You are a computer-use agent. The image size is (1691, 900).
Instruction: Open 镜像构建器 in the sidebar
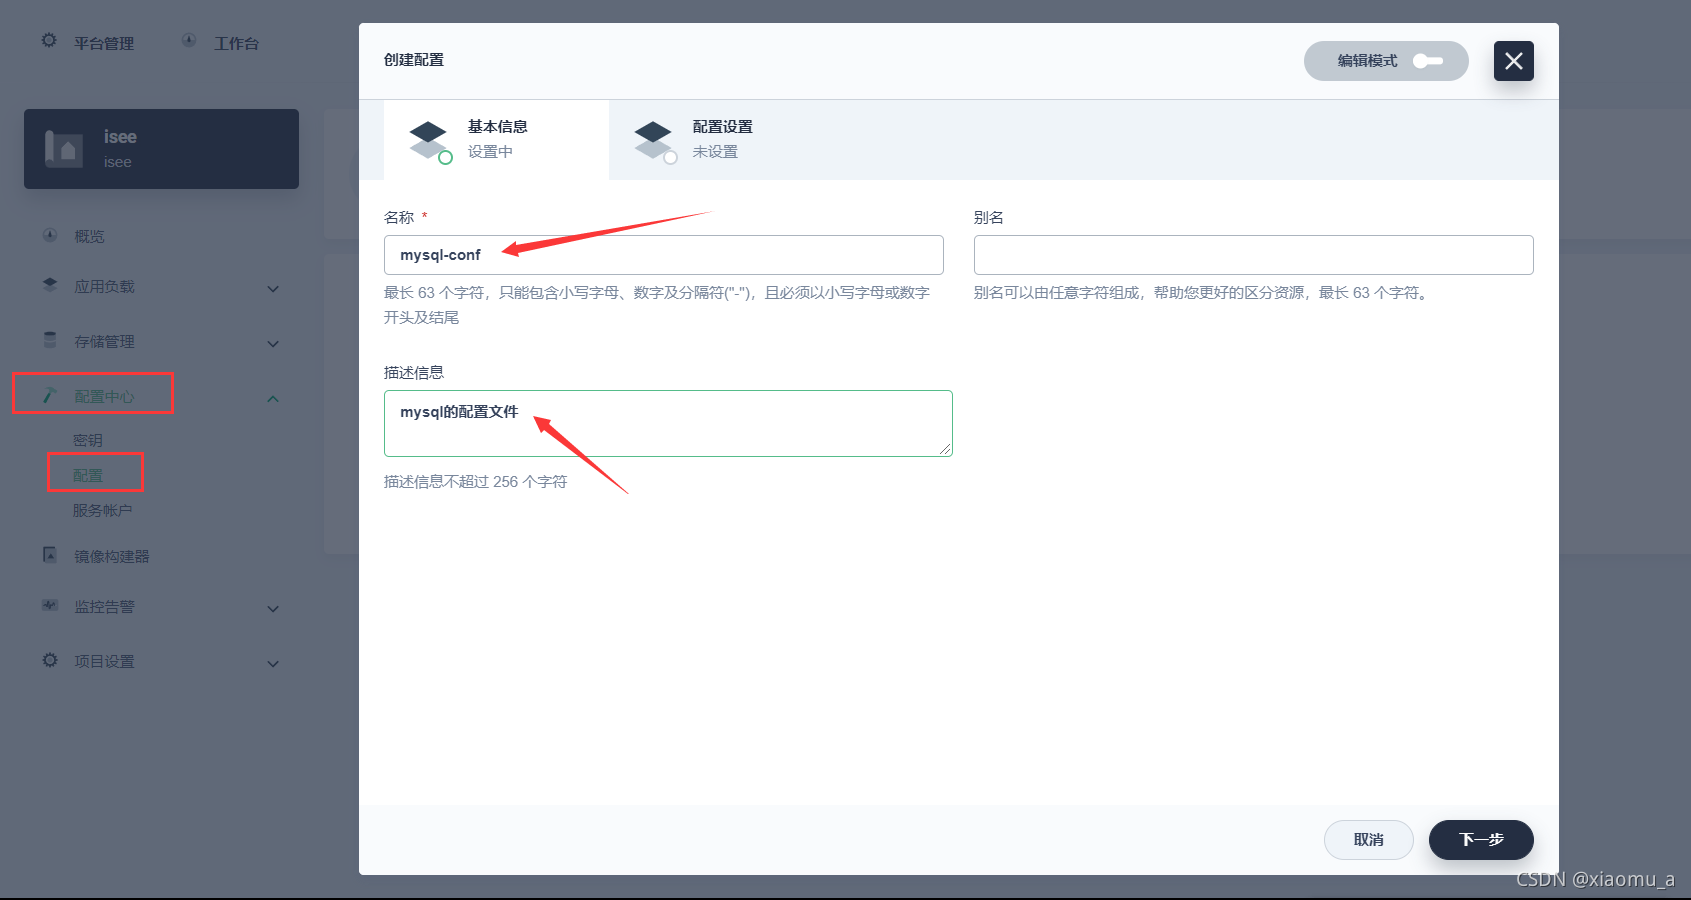tap(112, 556)
